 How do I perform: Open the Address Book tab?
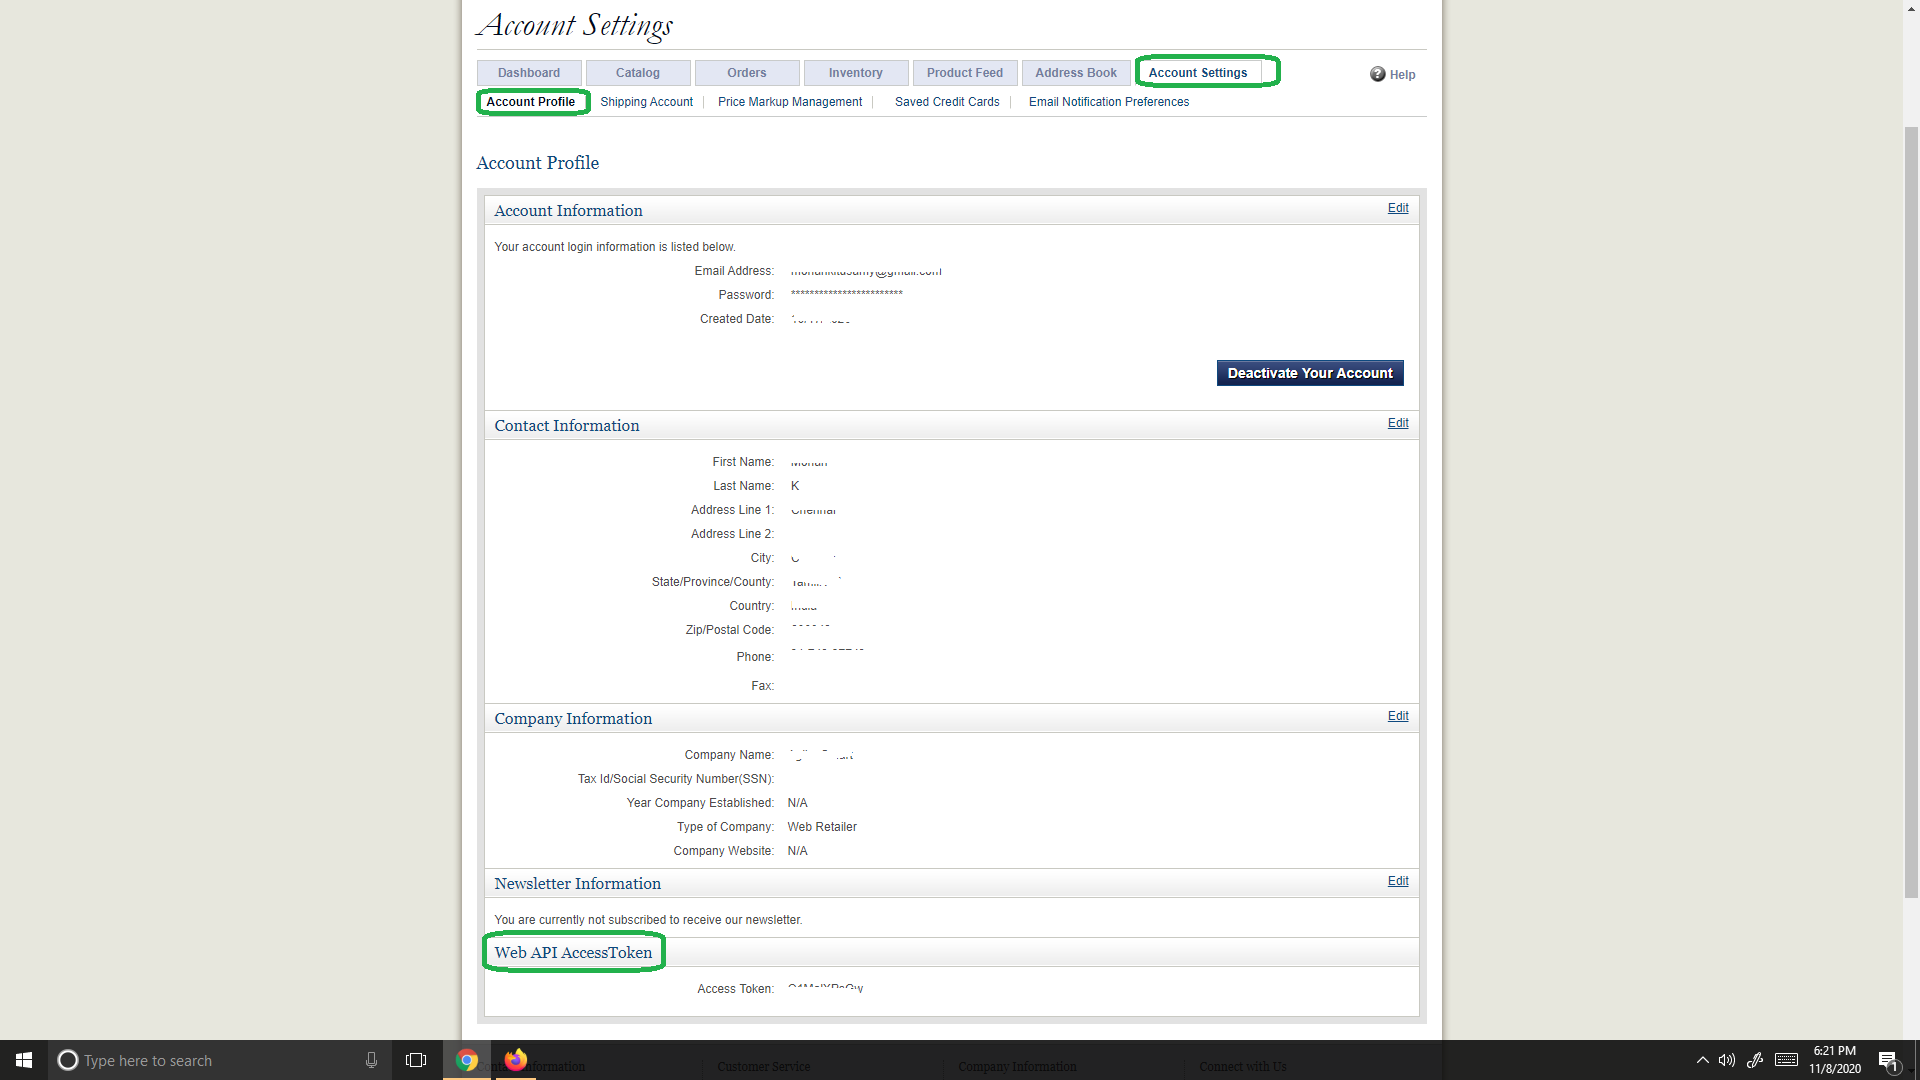(x=1076, y=73)
